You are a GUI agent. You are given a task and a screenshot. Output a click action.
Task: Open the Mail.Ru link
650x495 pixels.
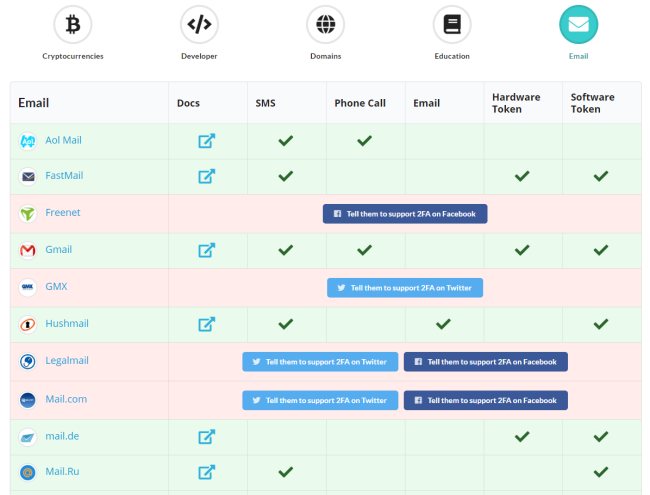tap(62, 471)
